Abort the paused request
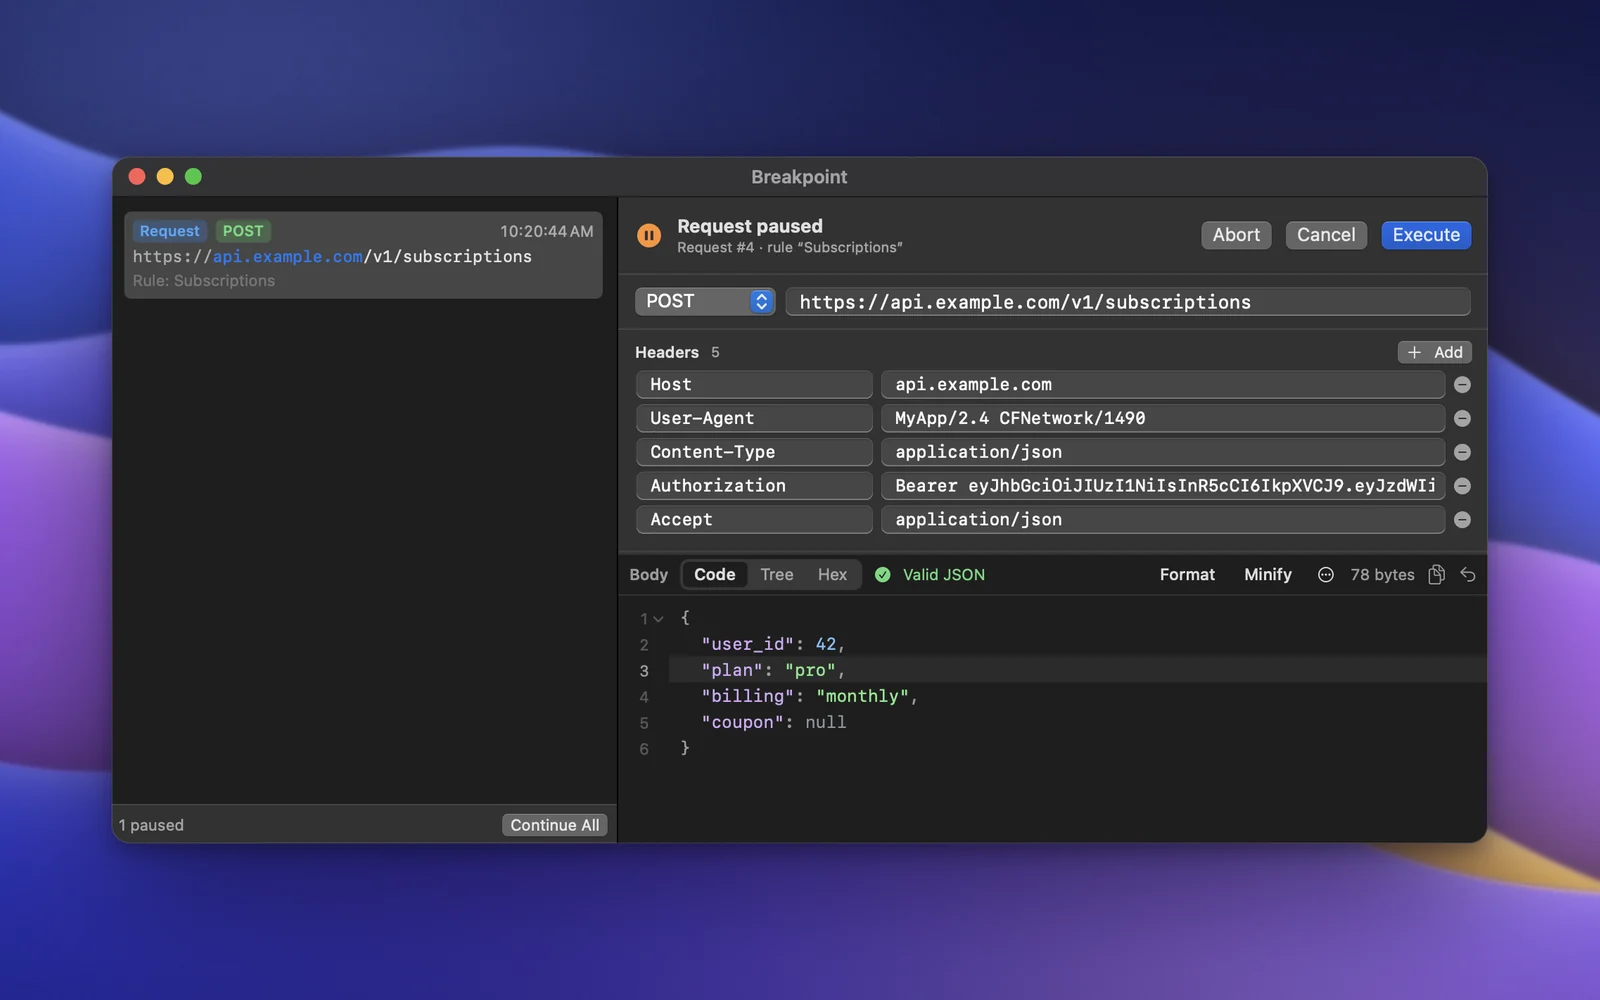 pos(1236,235)
